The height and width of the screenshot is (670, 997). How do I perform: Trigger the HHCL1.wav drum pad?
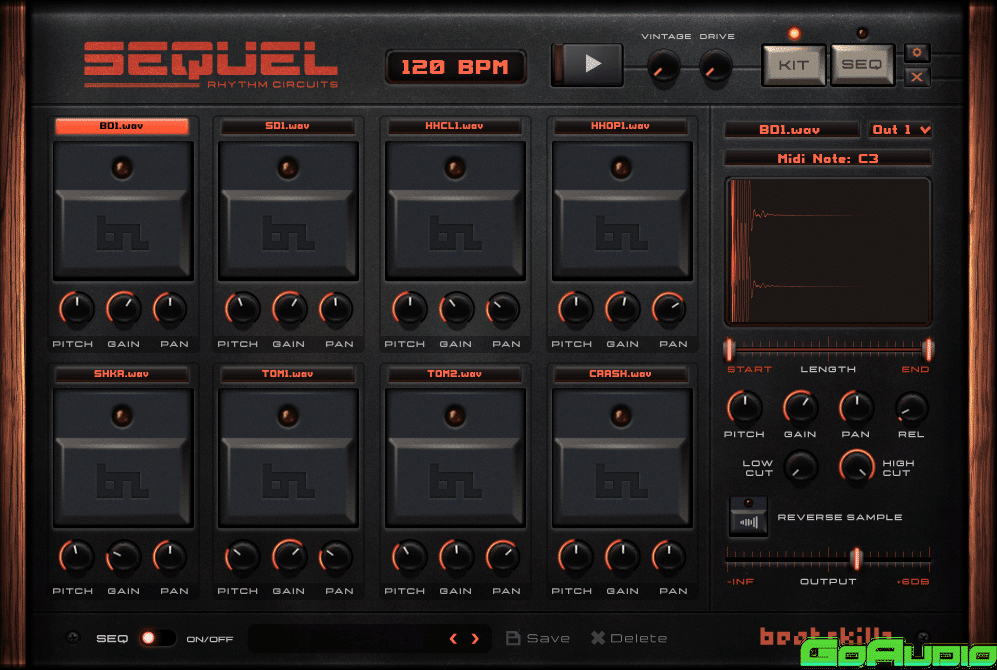click(455, 210)
